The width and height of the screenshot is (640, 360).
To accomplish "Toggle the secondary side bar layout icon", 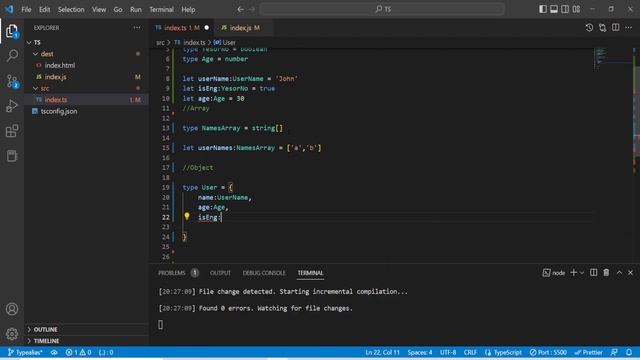I will (x=564, y=9).
